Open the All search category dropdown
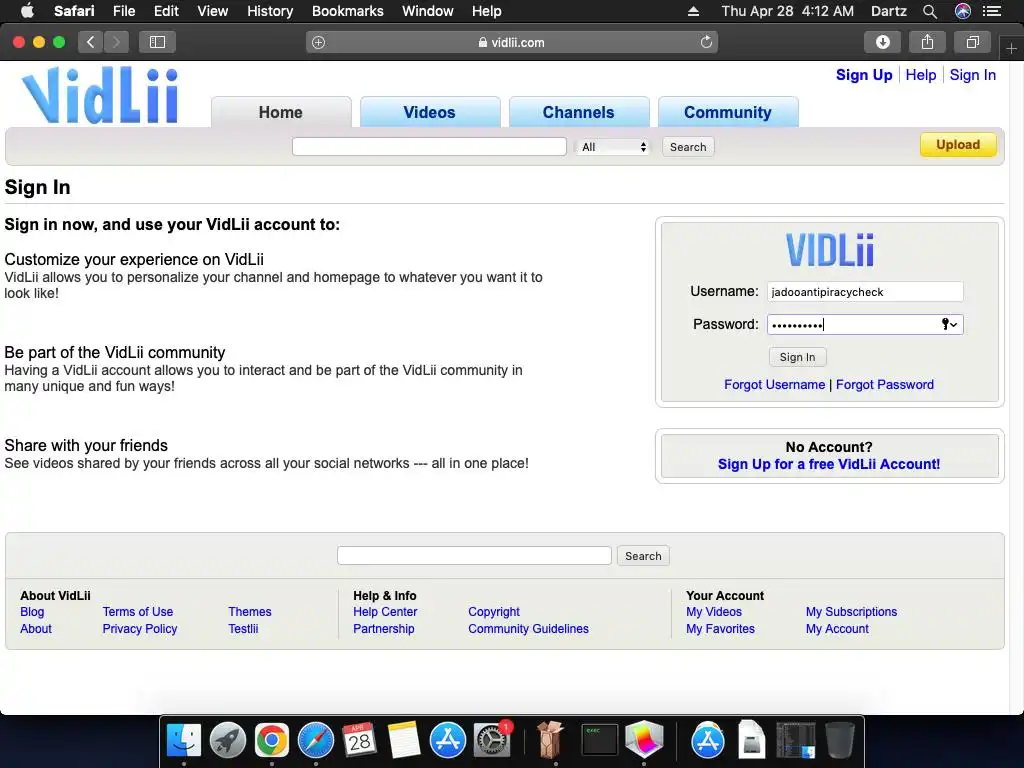This screenshot has width=1024, height=768. 613,147
